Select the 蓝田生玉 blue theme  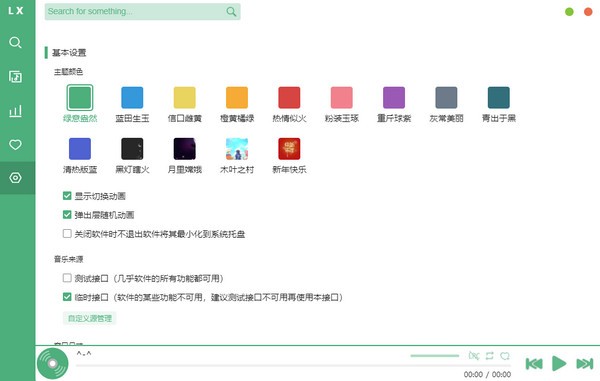coord(132,98)
